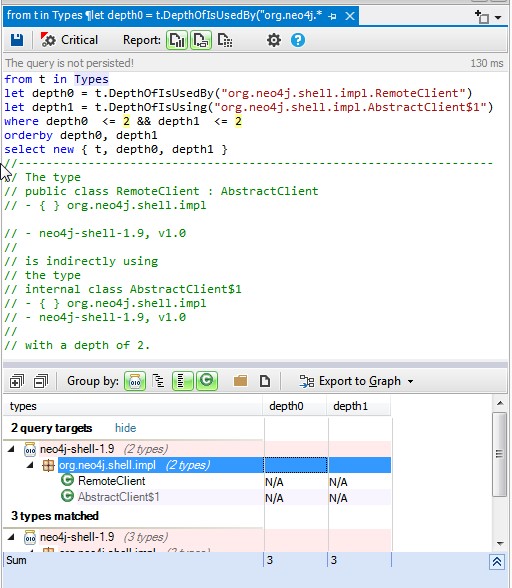The image size is (512, 588).
Task: Collapse neo4j-shell-1.9 (2 types) node
Action: [11, 449]
